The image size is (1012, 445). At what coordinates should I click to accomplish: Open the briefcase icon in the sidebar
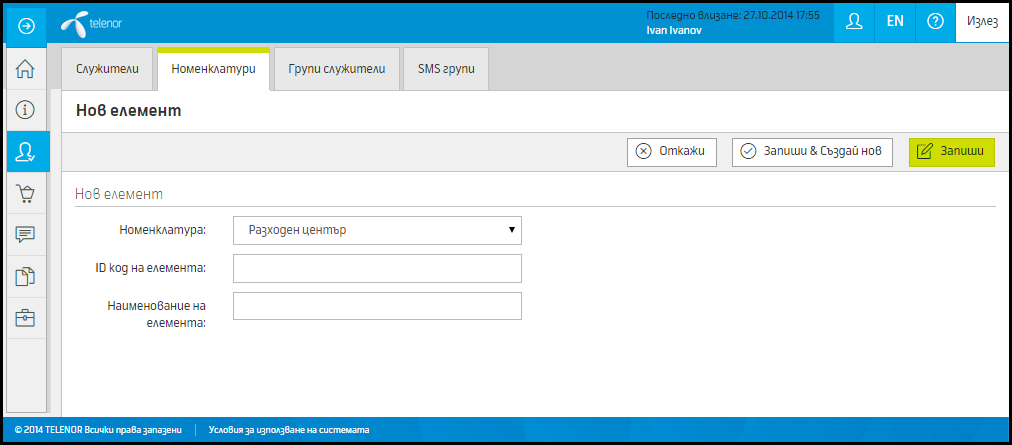pos(26,318)
